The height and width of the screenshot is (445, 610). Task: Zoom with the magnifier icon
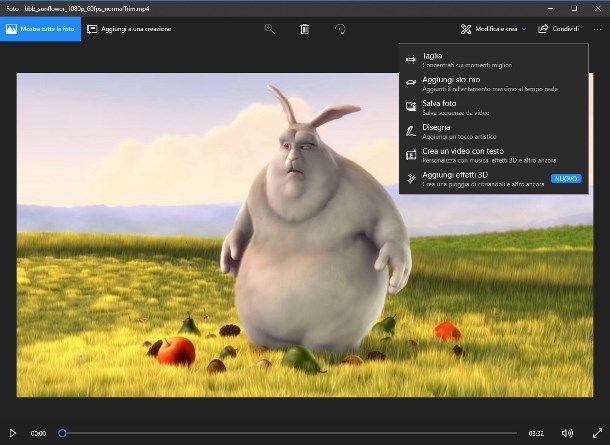(x=270, y=29)
